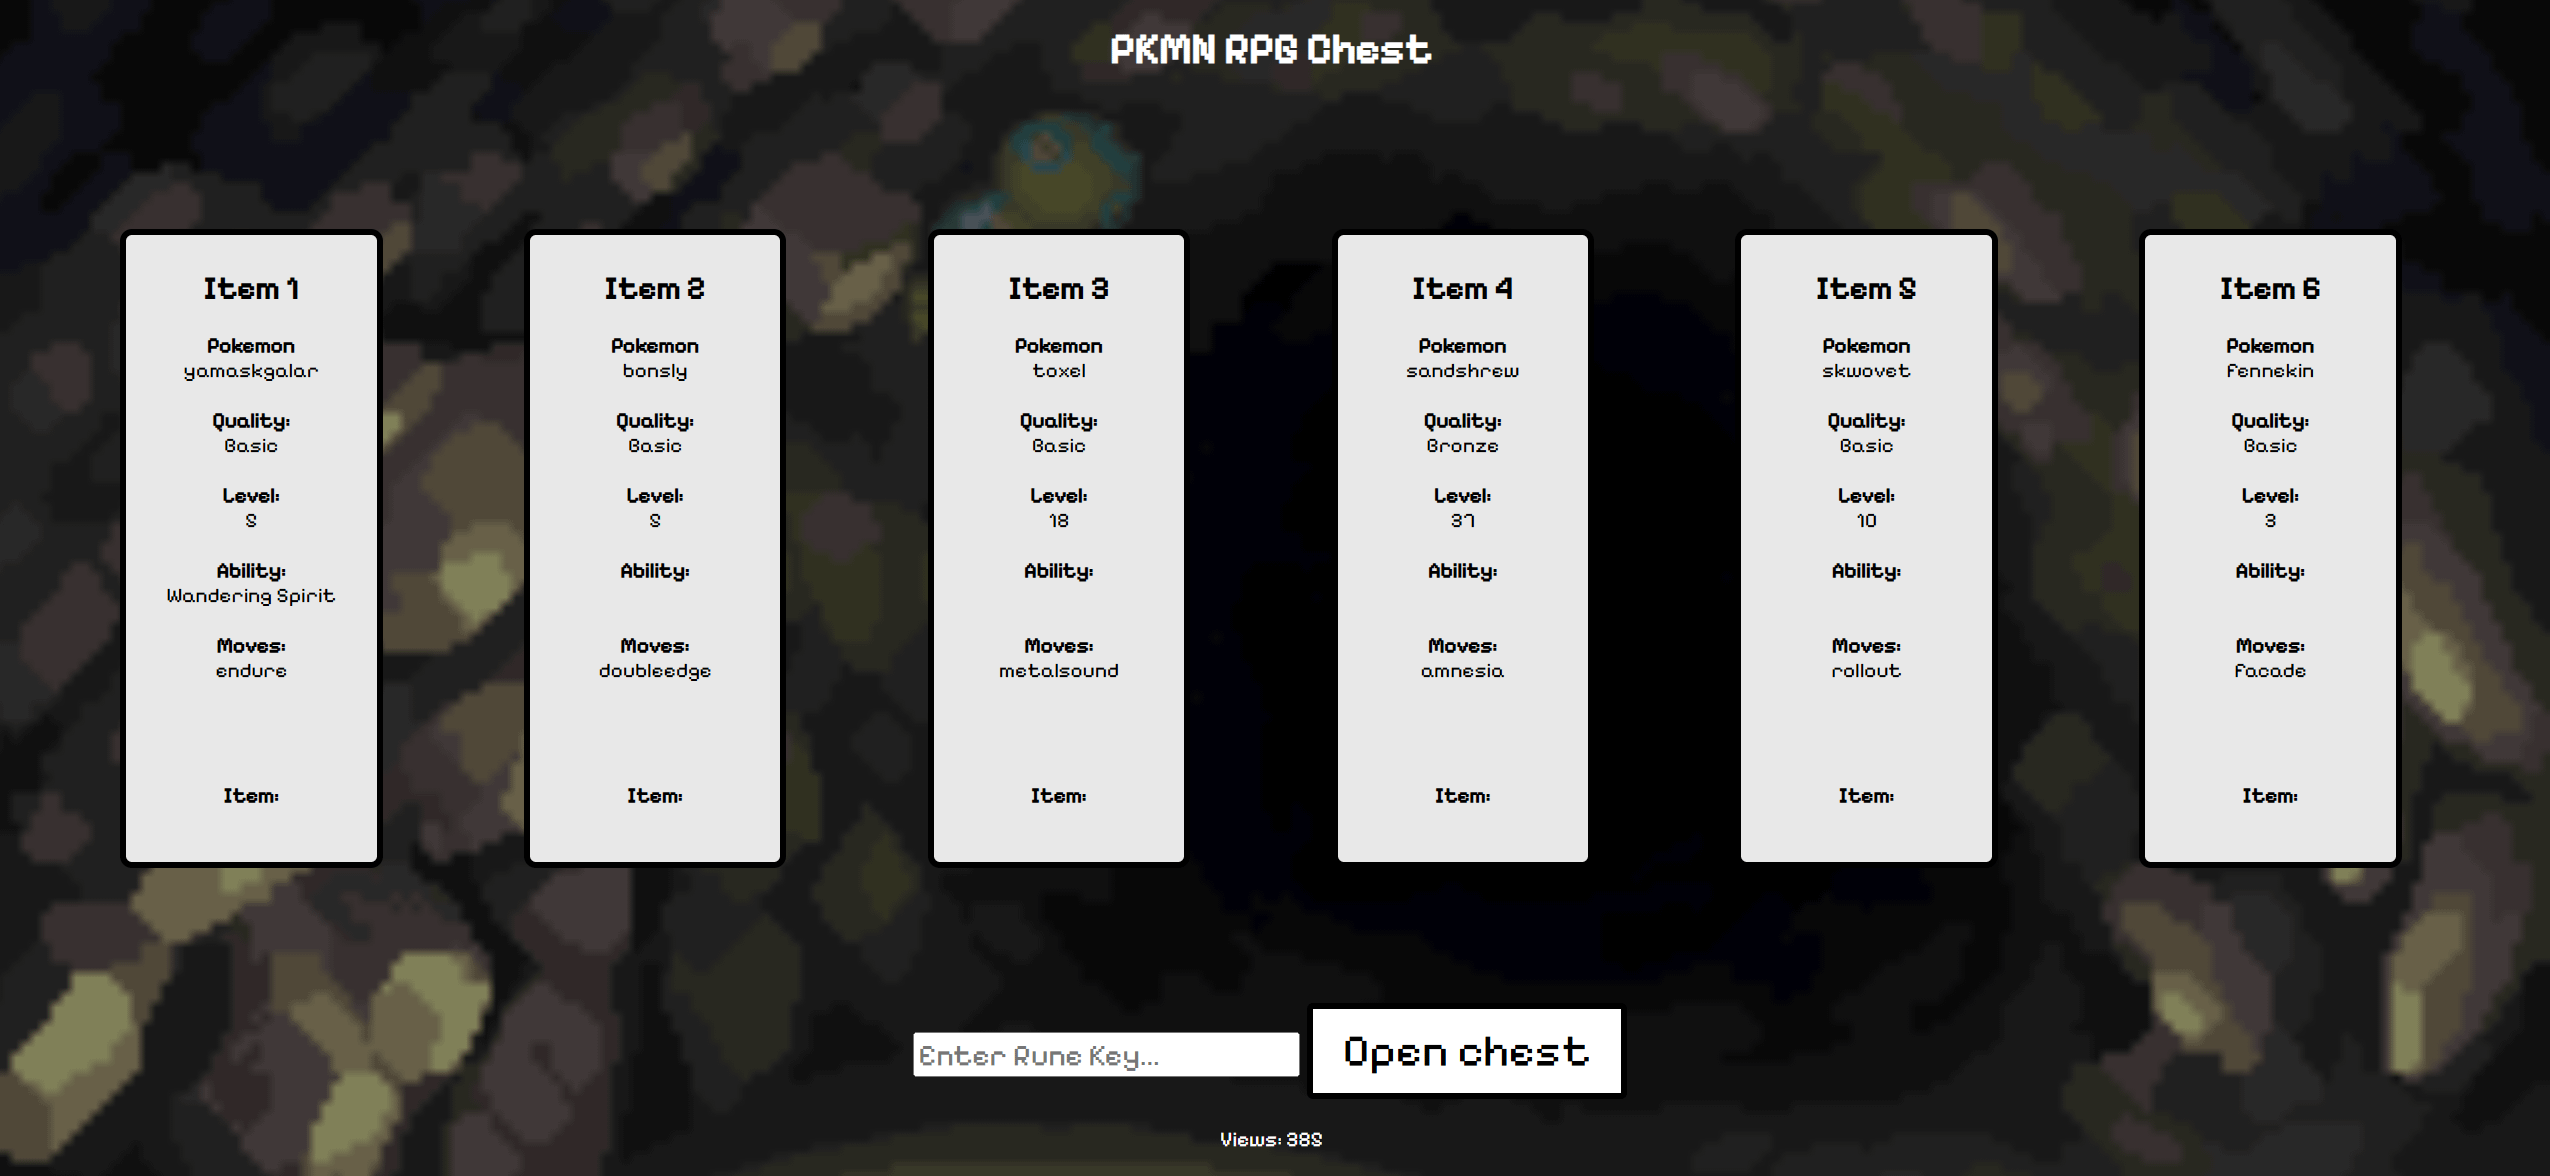Click the doubleedge move text

pos(655,671)
